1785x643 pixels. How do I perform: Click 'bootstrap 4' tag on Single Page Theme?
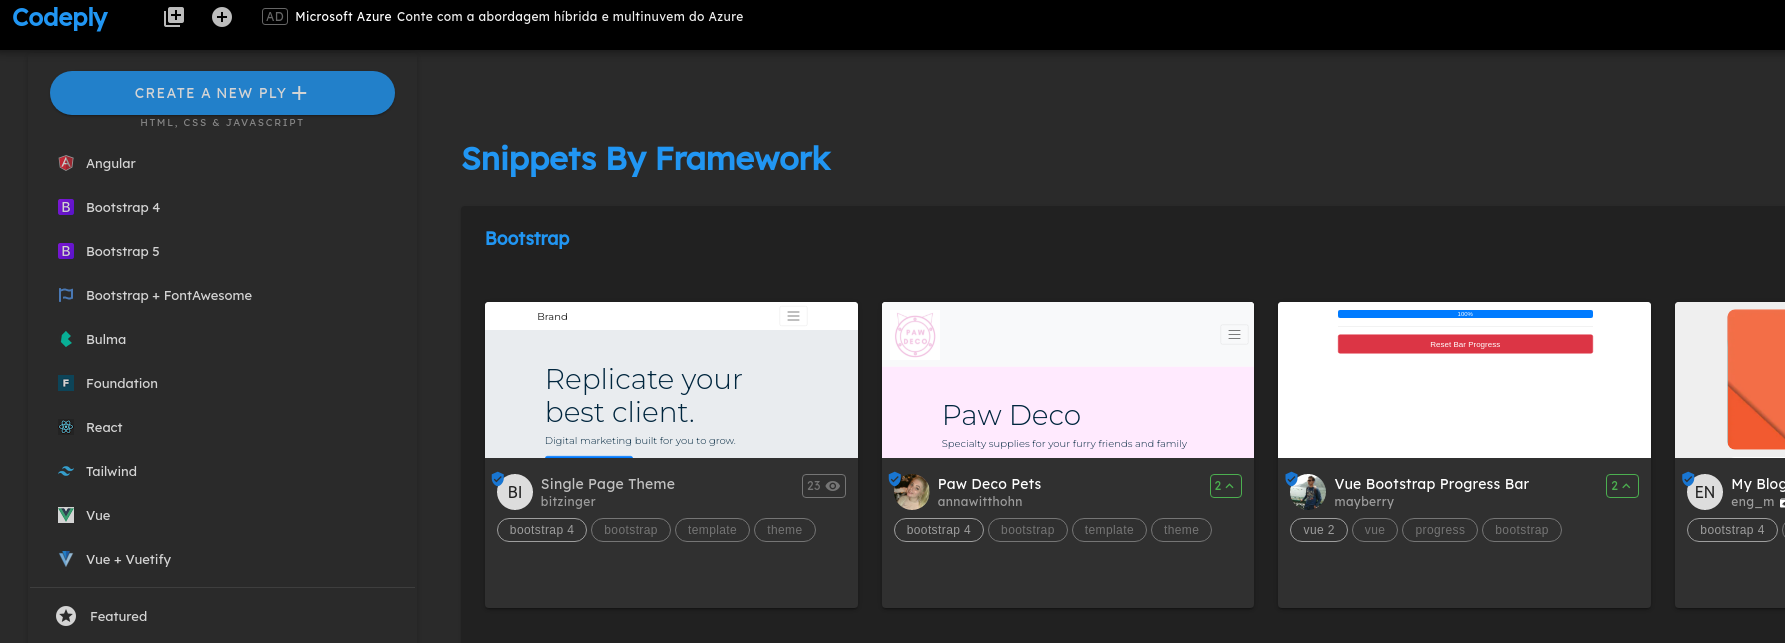pyautogui.click(x=542, y=530)
